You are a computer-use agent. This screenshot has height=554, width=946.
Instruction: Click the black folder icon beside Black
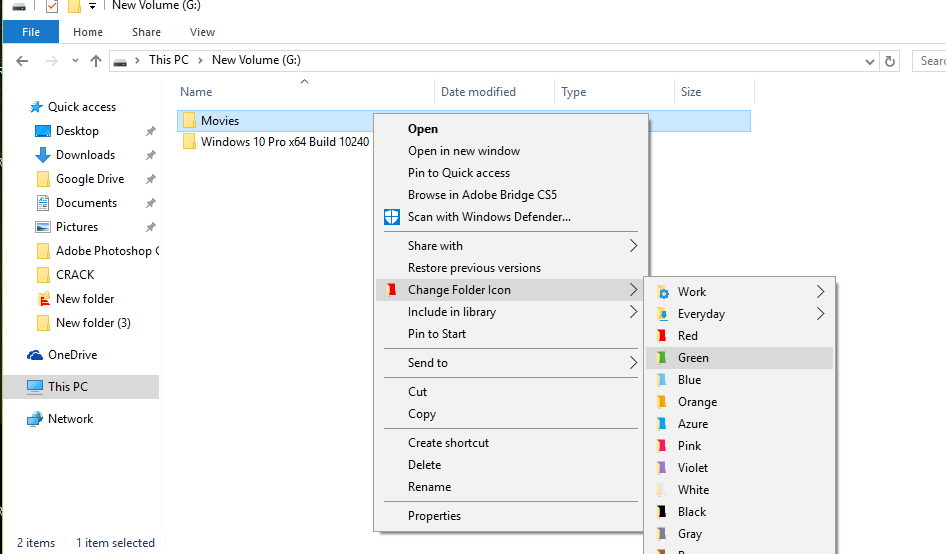pos(661,512)
